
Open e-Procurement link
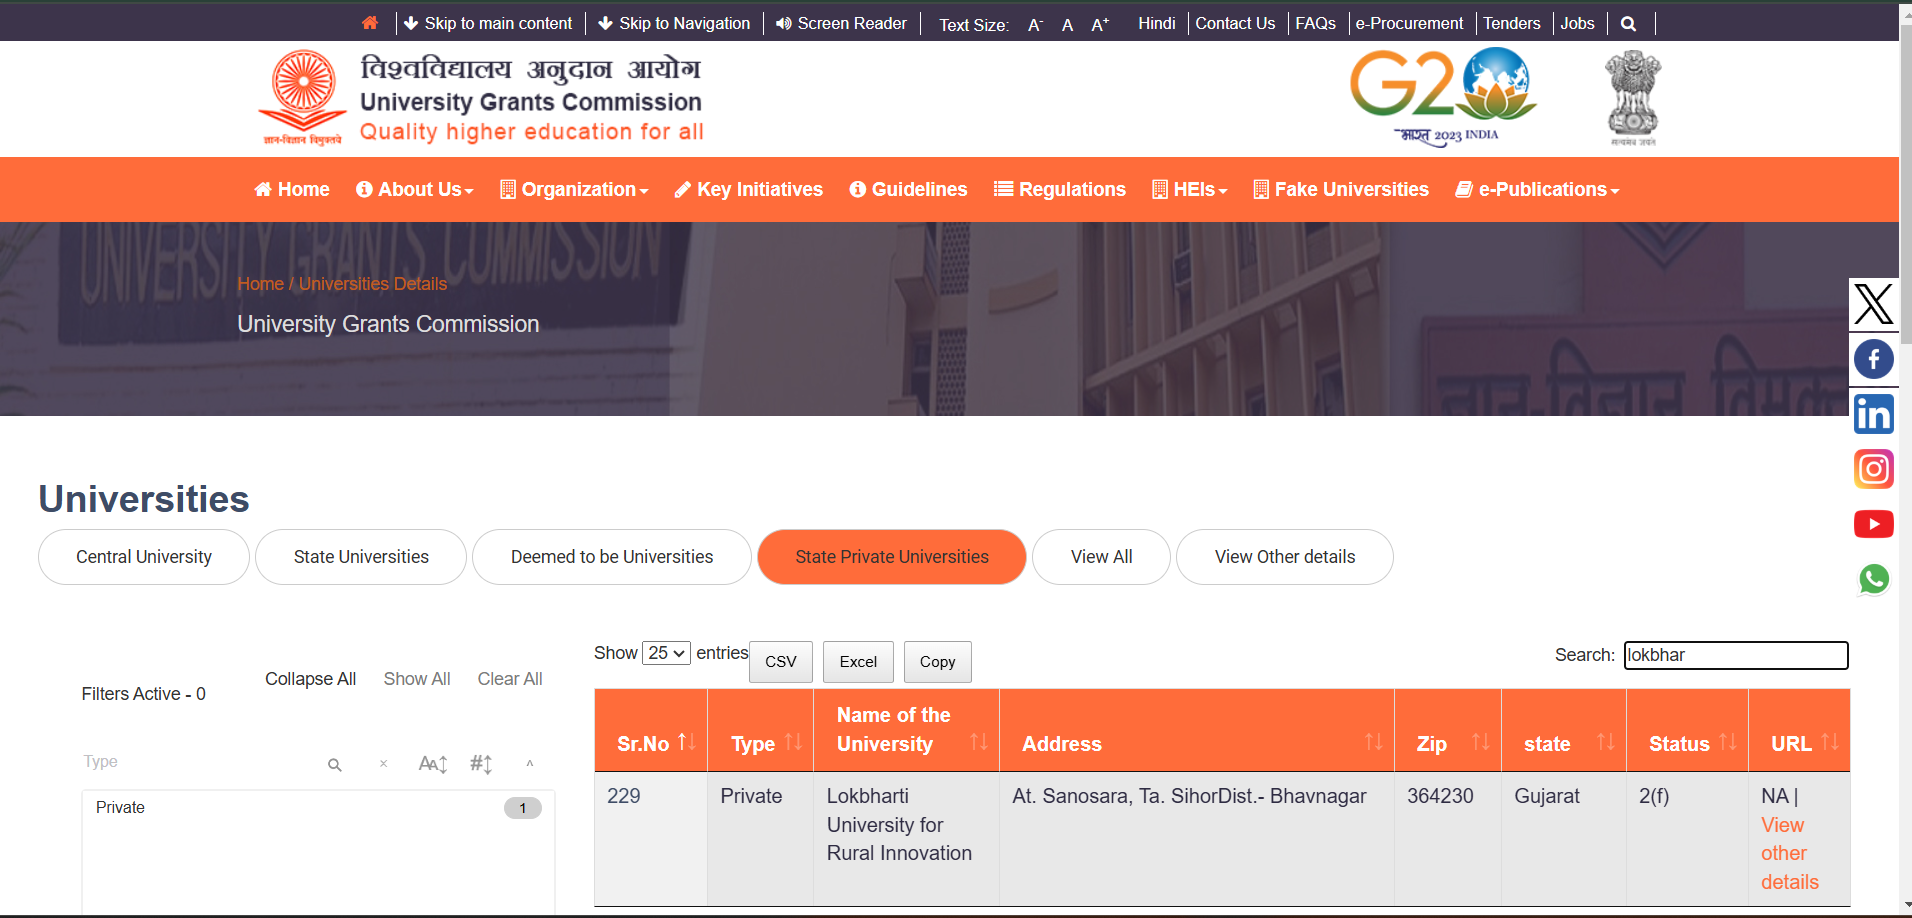tap(1408, 23)
